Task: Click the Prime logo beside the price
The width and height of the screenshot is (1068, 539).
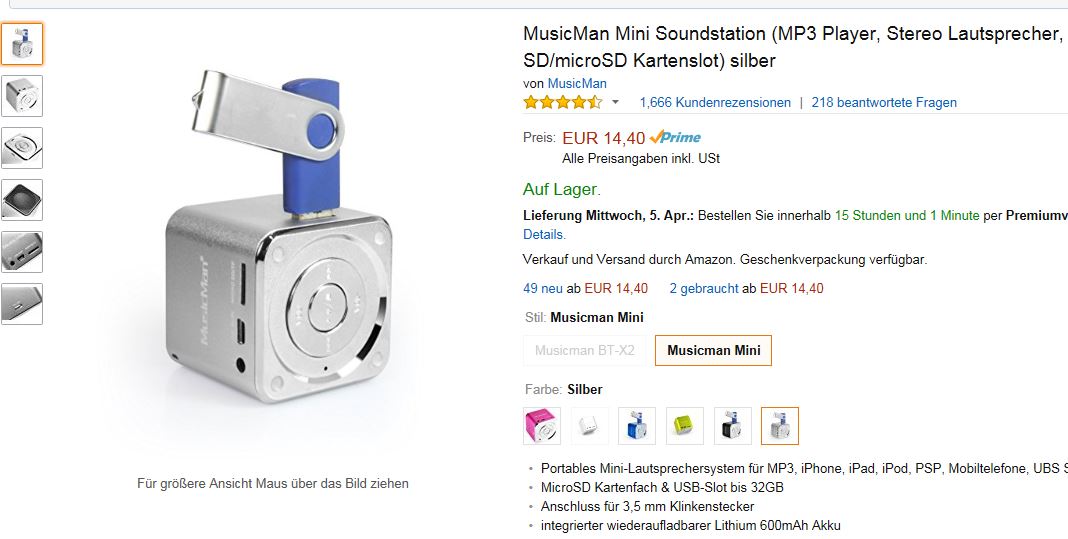Action: click(675, 138)
